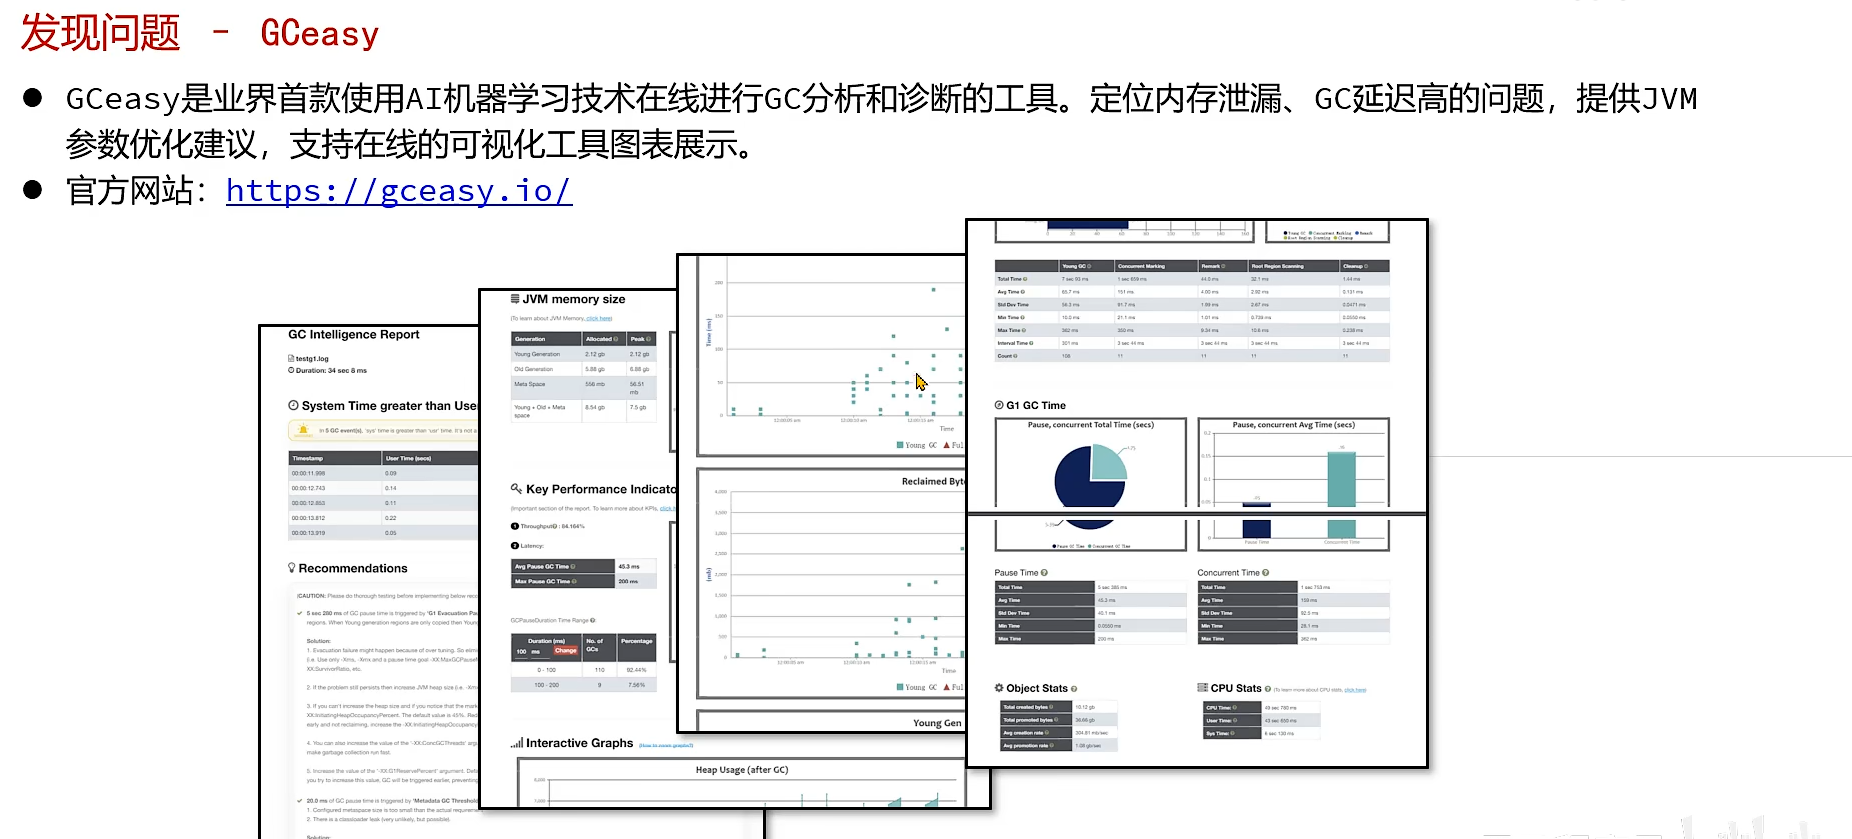Click the Object Stats gear icon

(999, 688)
